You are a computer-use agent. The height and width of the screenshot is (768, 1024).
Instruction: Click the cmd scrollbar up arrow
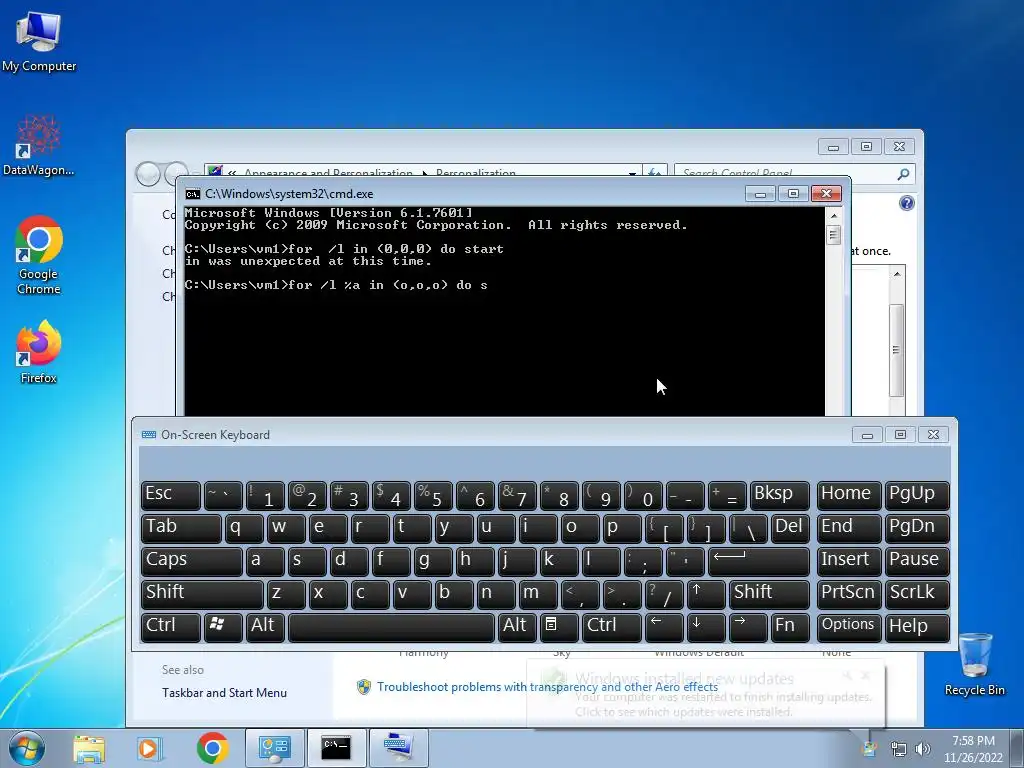click(833, 216)
